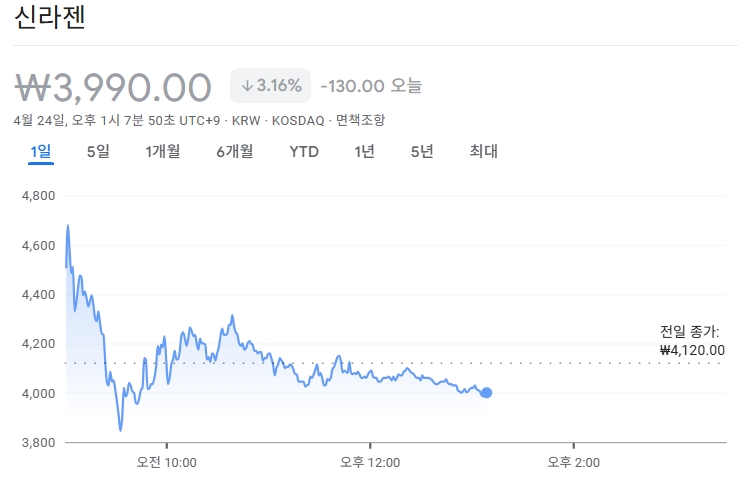The width and height of the screenshot is (738, 483).
Task: Open the 5년 chart range
Action: (x=422, y=152)
